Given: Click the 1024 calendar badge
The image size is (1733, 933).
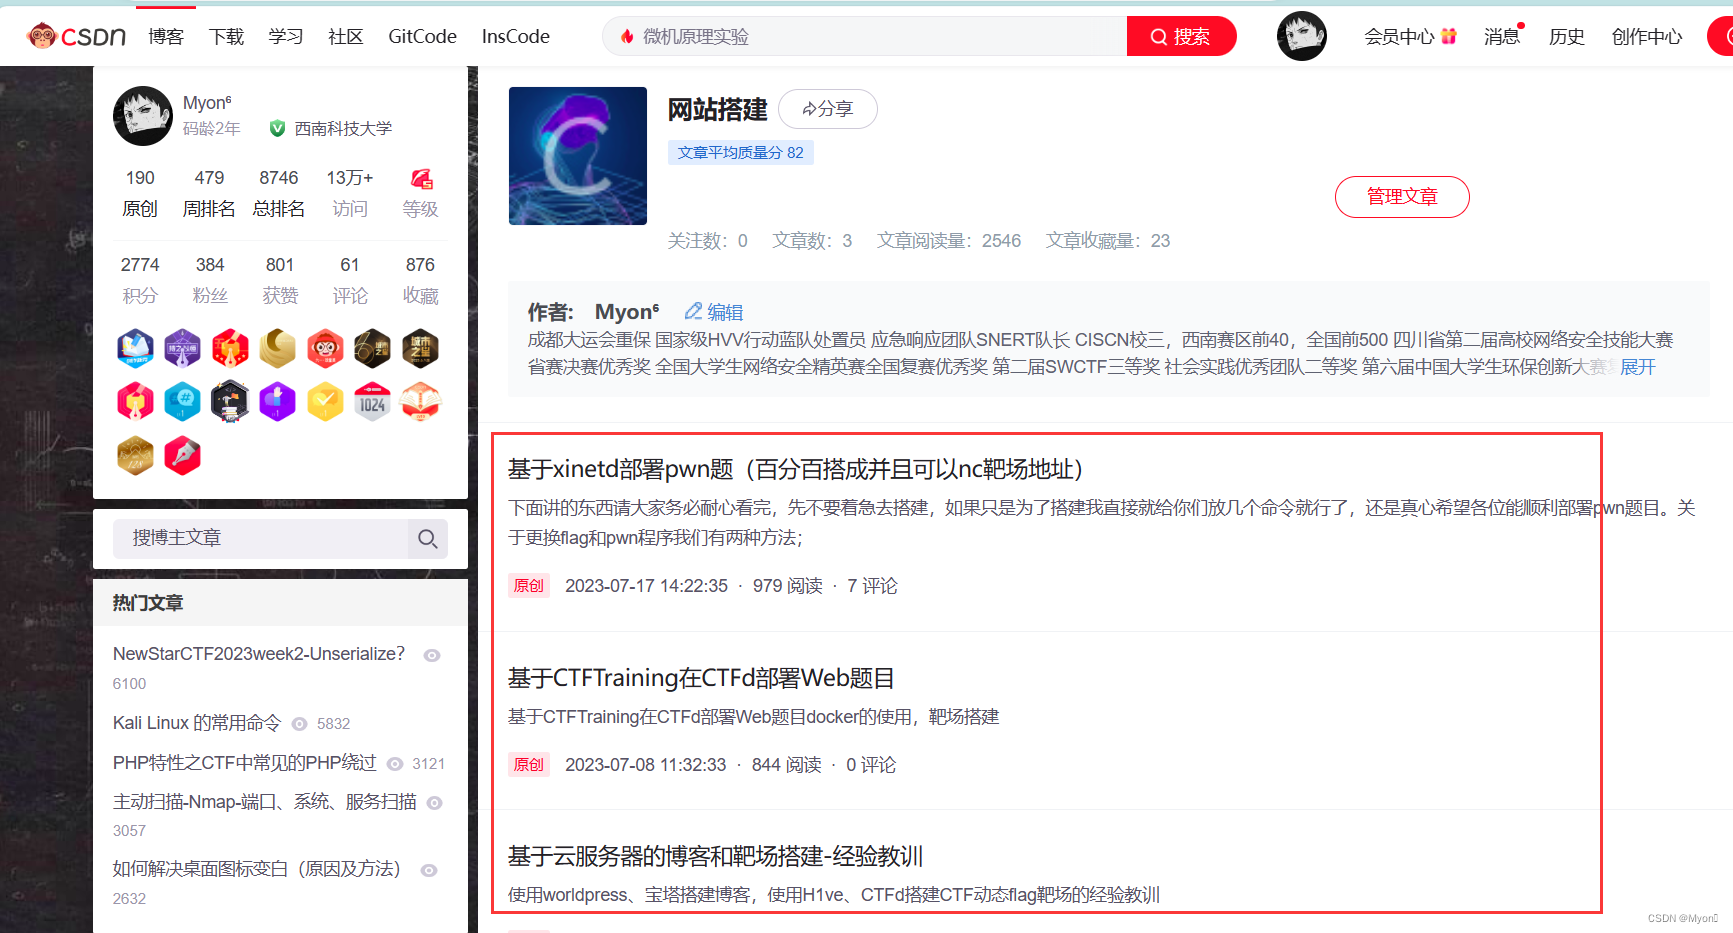Looking at the screenshot, I should coord(372,401).
